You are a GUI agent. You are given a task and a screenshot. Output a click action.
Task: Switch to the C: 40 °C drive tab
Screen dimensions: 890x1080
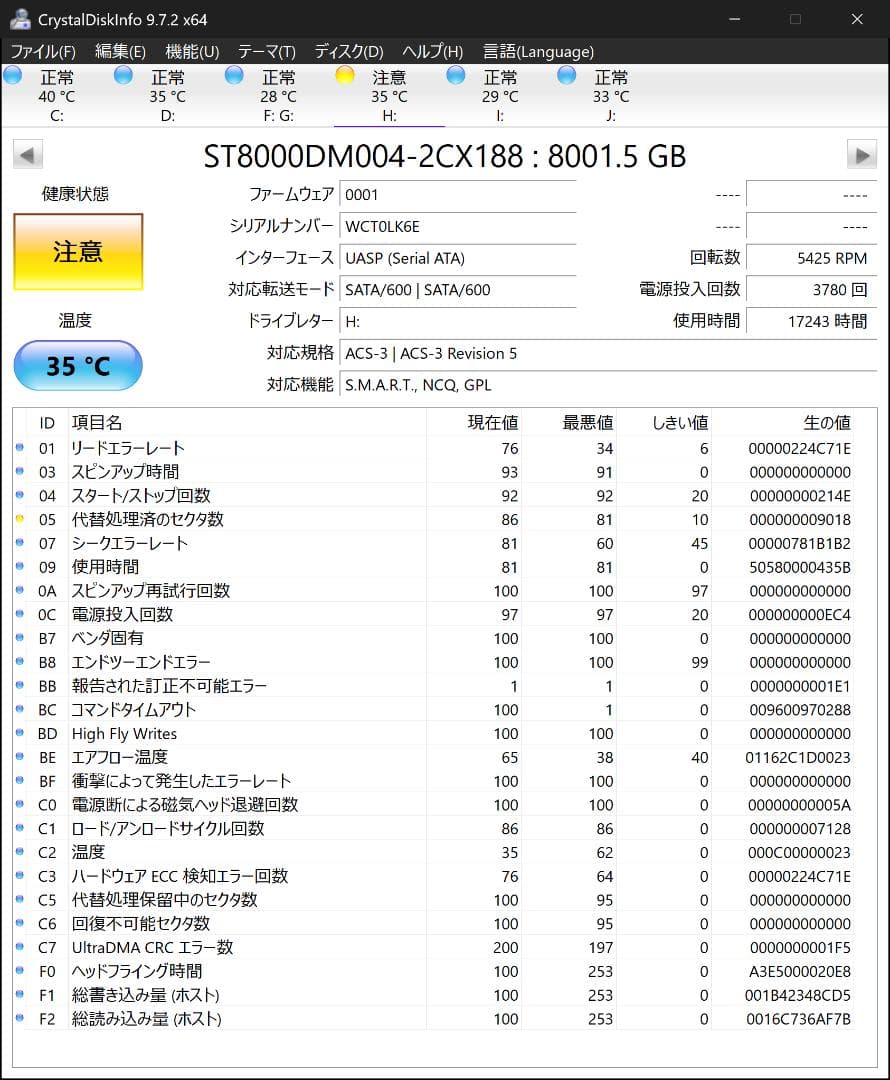(x=57, y=96)
